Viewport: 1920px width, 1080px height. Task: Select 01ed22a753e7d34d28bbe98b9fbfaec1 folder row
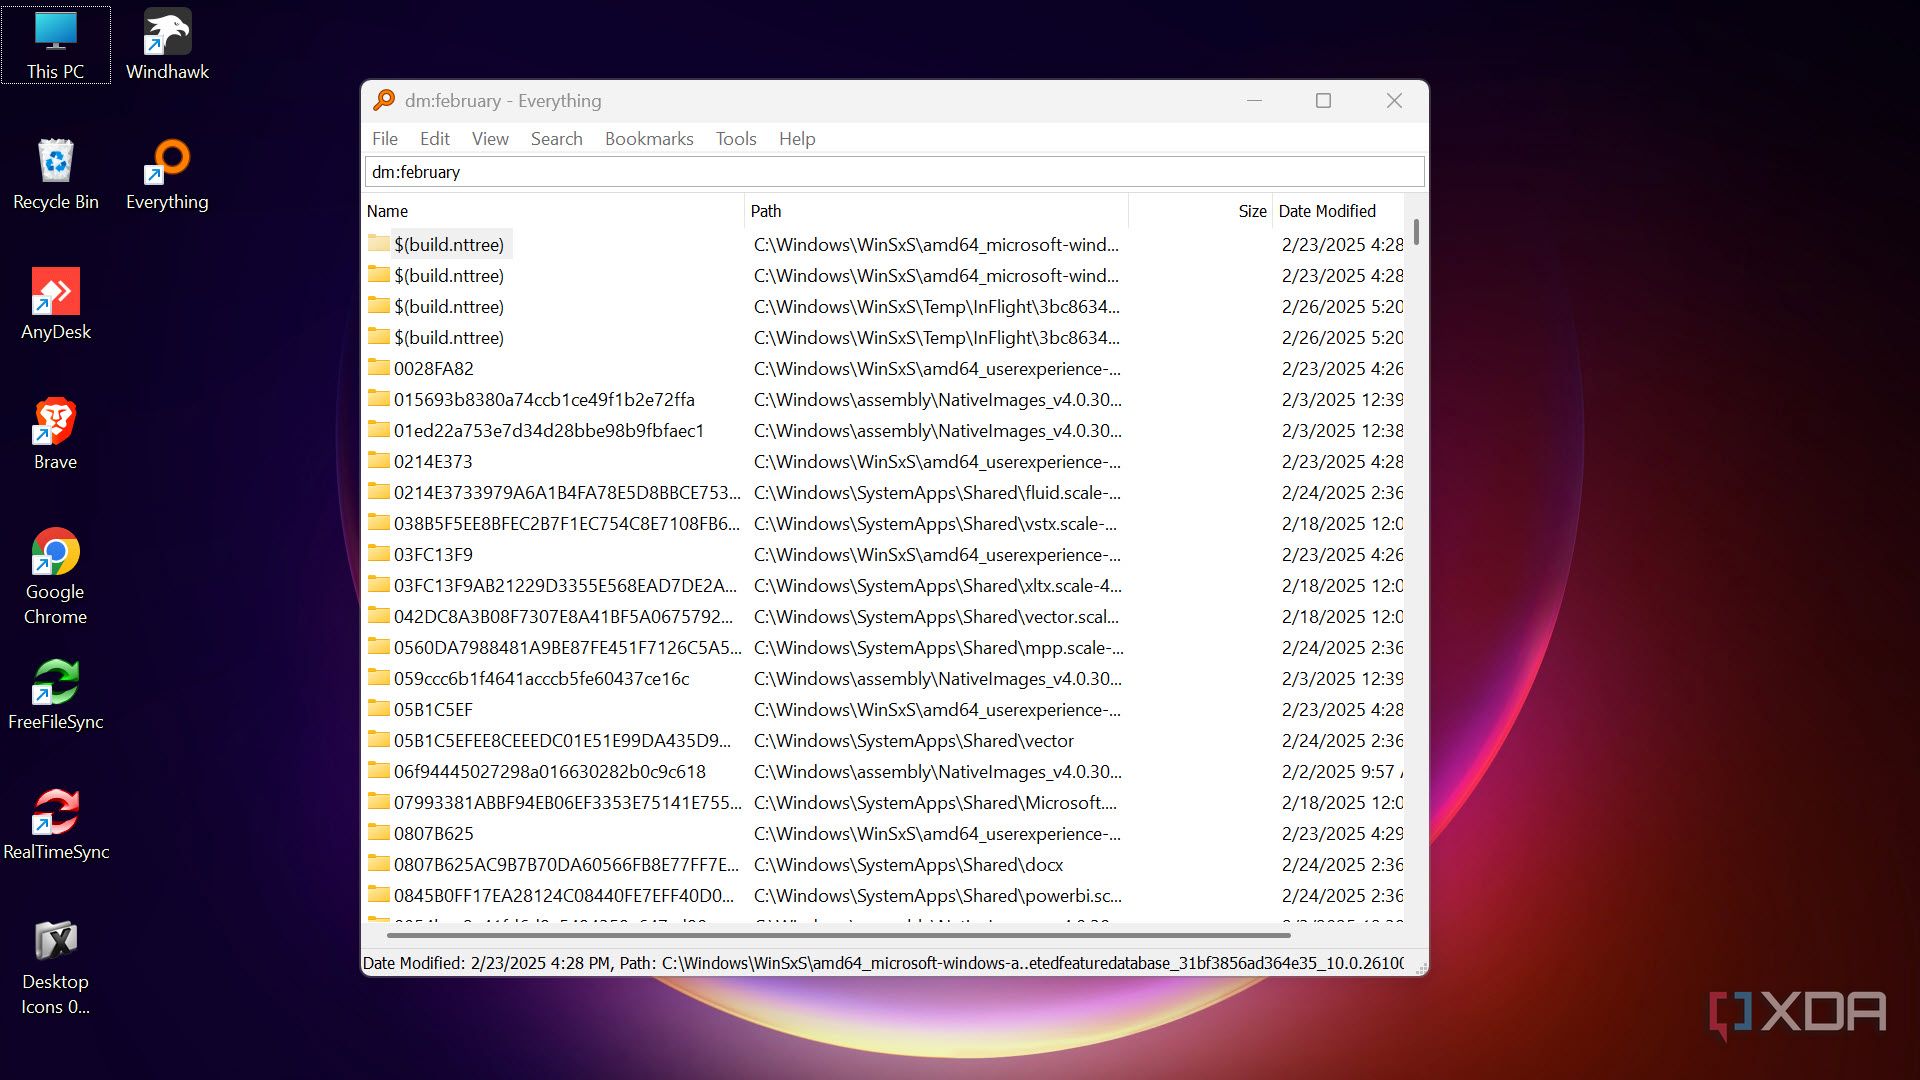pyautogui.click(x=884, y=430)
